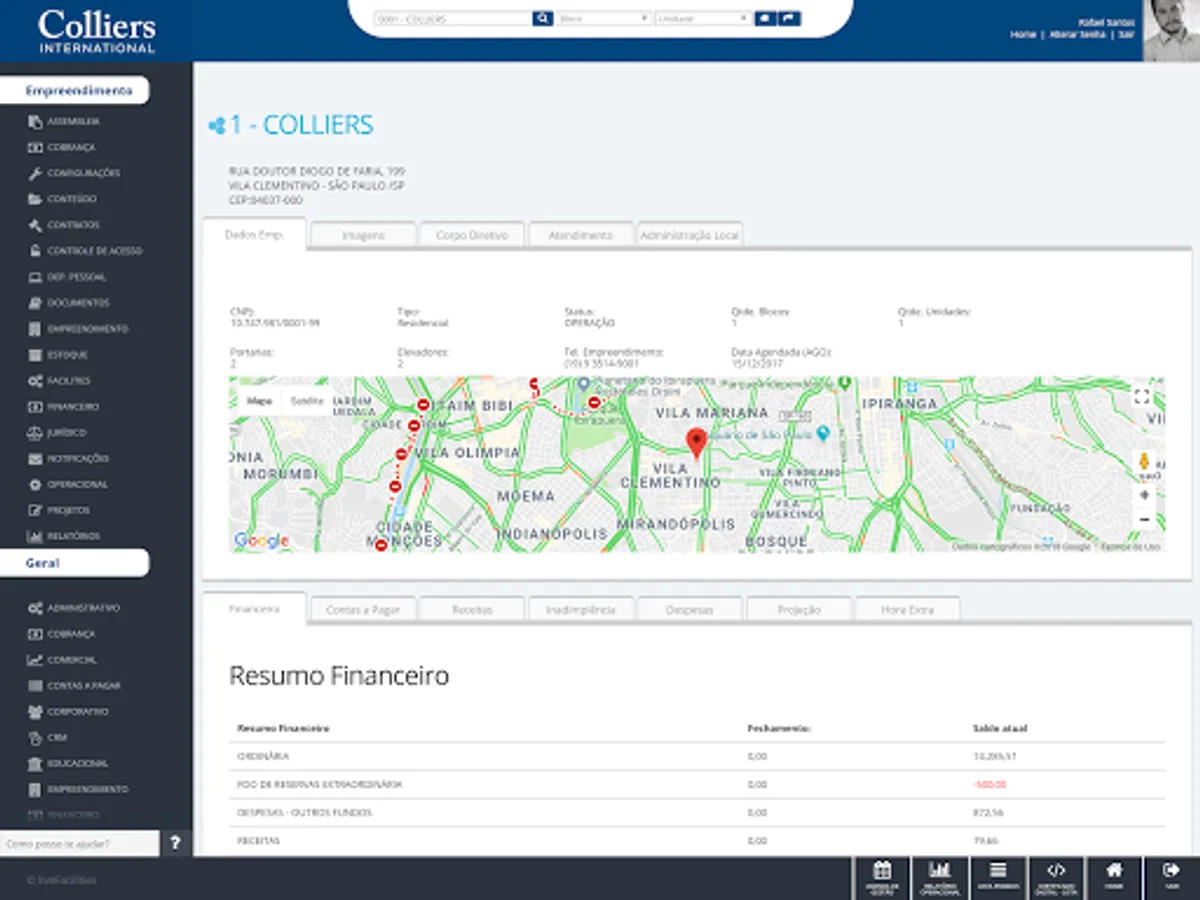Switch the map to Satélite view
This screenshot has width=1200, height=900.
pos(307,401)
